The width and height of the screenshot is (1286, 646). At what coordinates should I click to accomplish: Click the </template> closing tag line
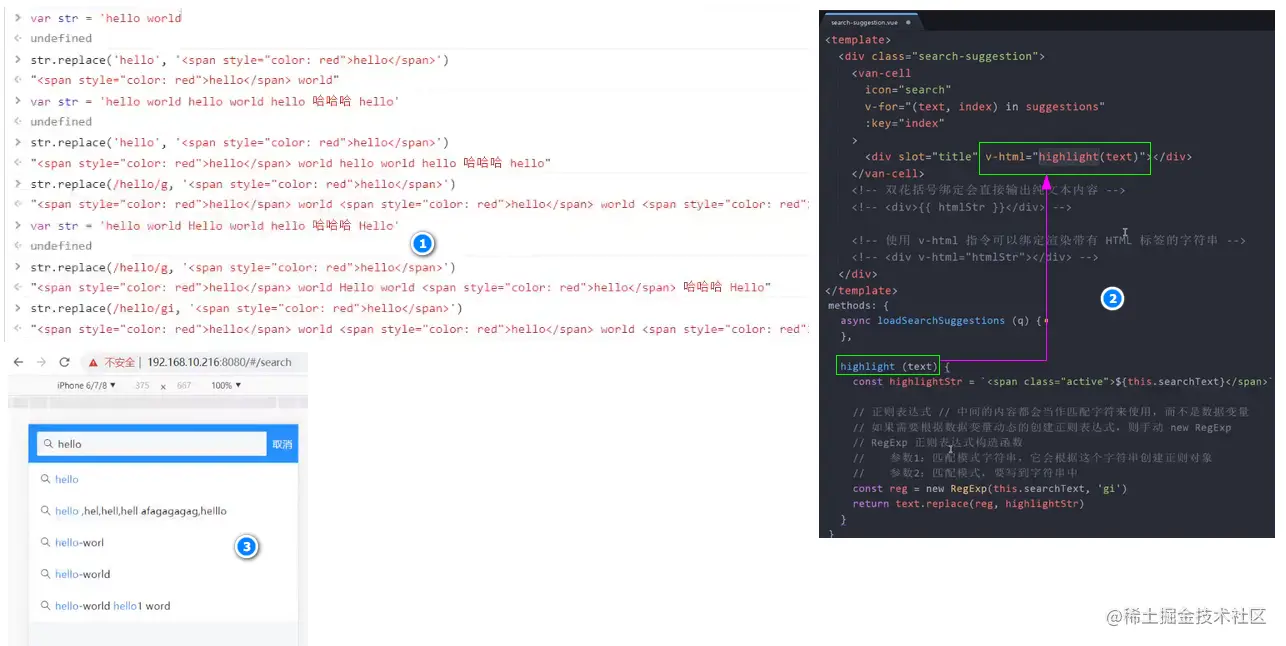click(x=859, y=291)
